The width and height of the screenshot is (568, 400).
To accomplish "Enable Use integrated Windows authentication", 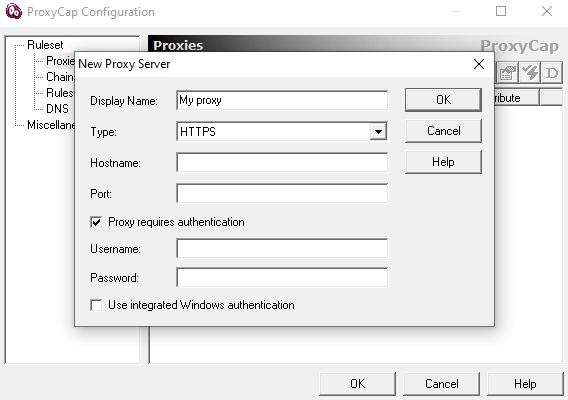I will tap(96, 305).
